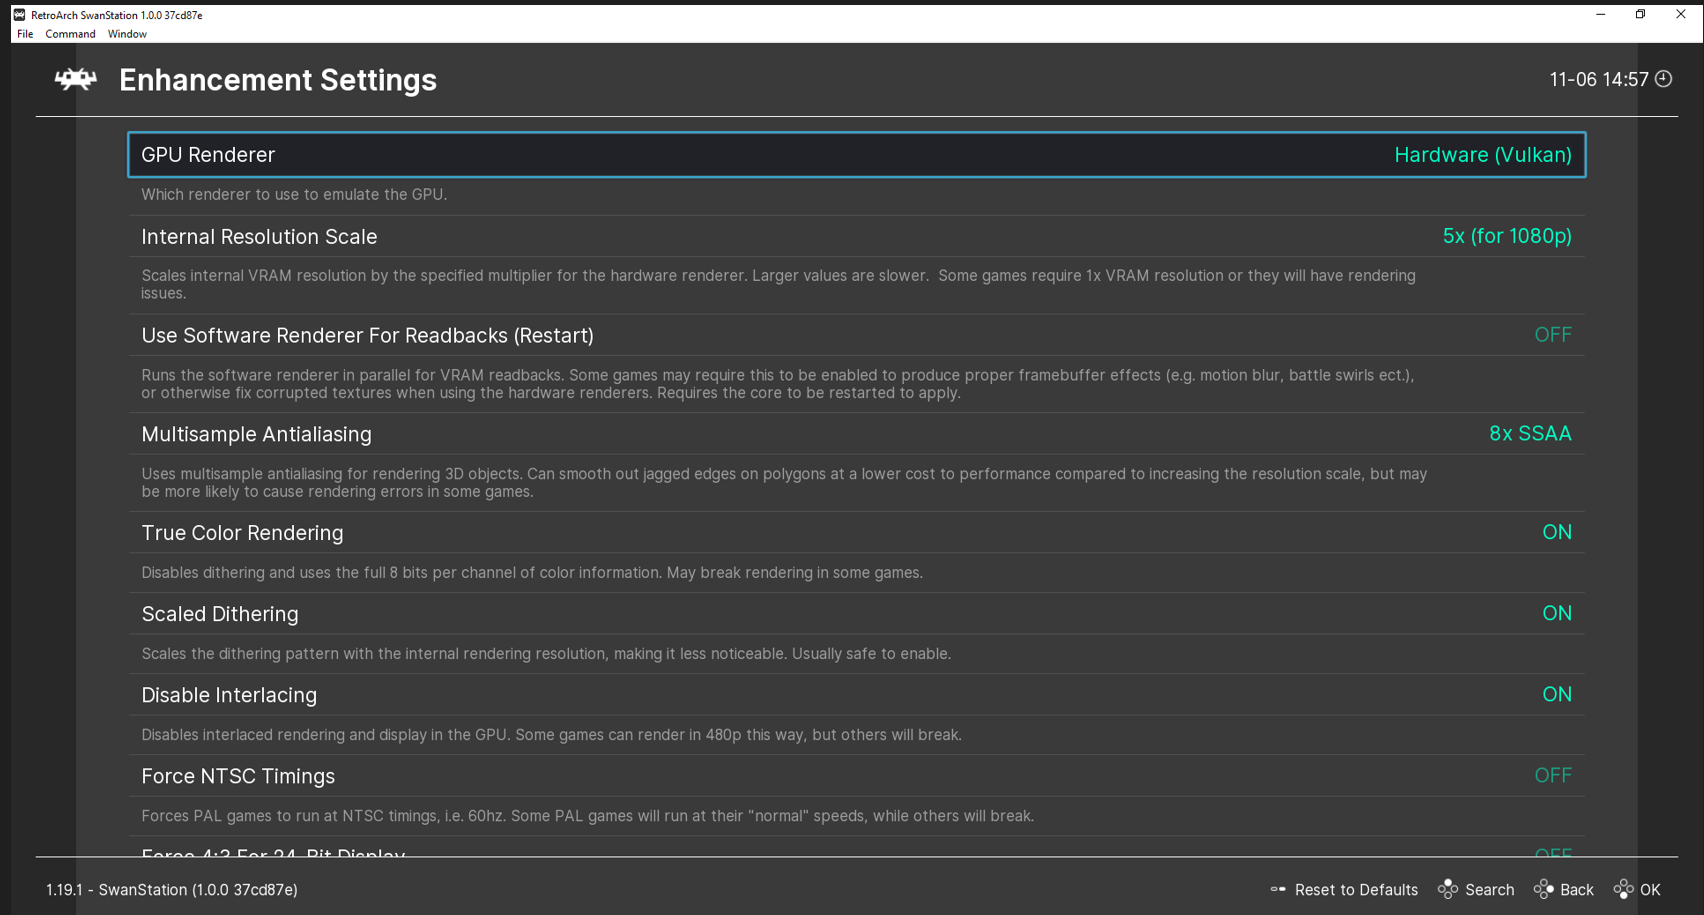This screenshot has width=1704, height=915.
Task: Toggle Force NTSC Timings OFF value
Action: (1553, 775)
